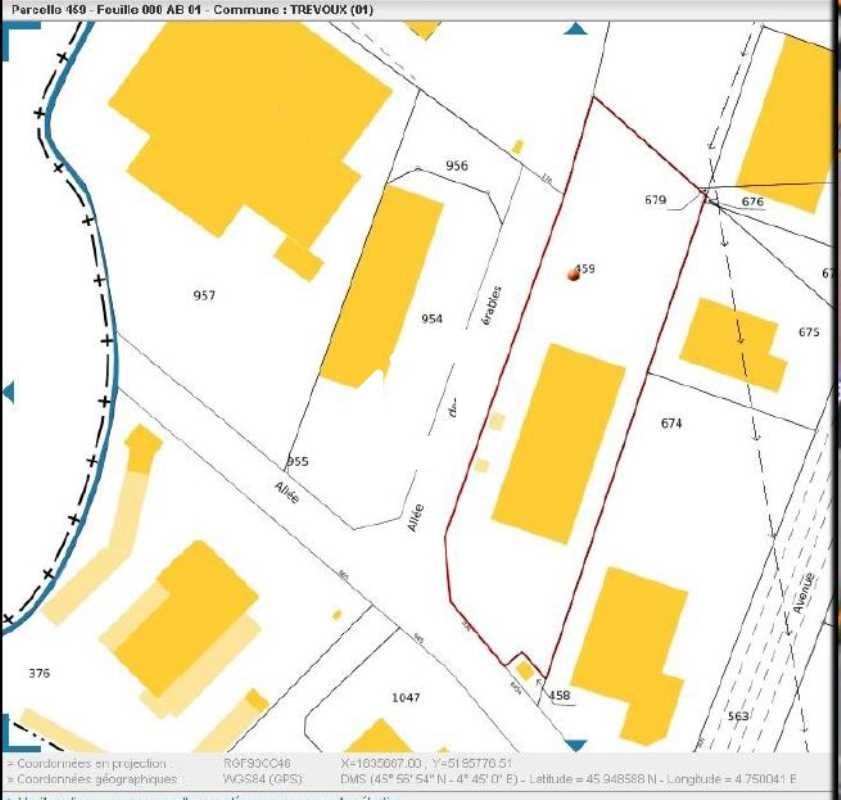Click the east pan arrow on the right edge
Viewport: 841px width, 800px height.
point(834,389)
